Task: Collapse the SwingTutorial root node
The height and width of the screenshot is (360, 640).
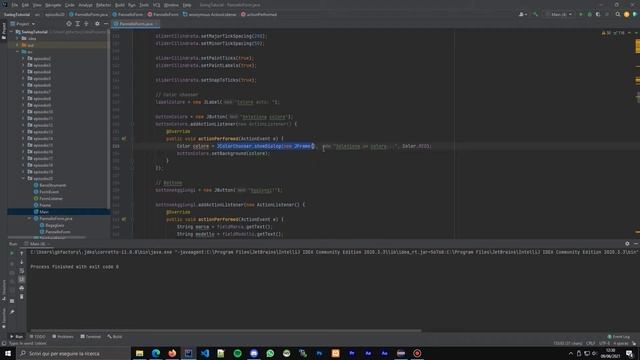Action: (12, 32)
